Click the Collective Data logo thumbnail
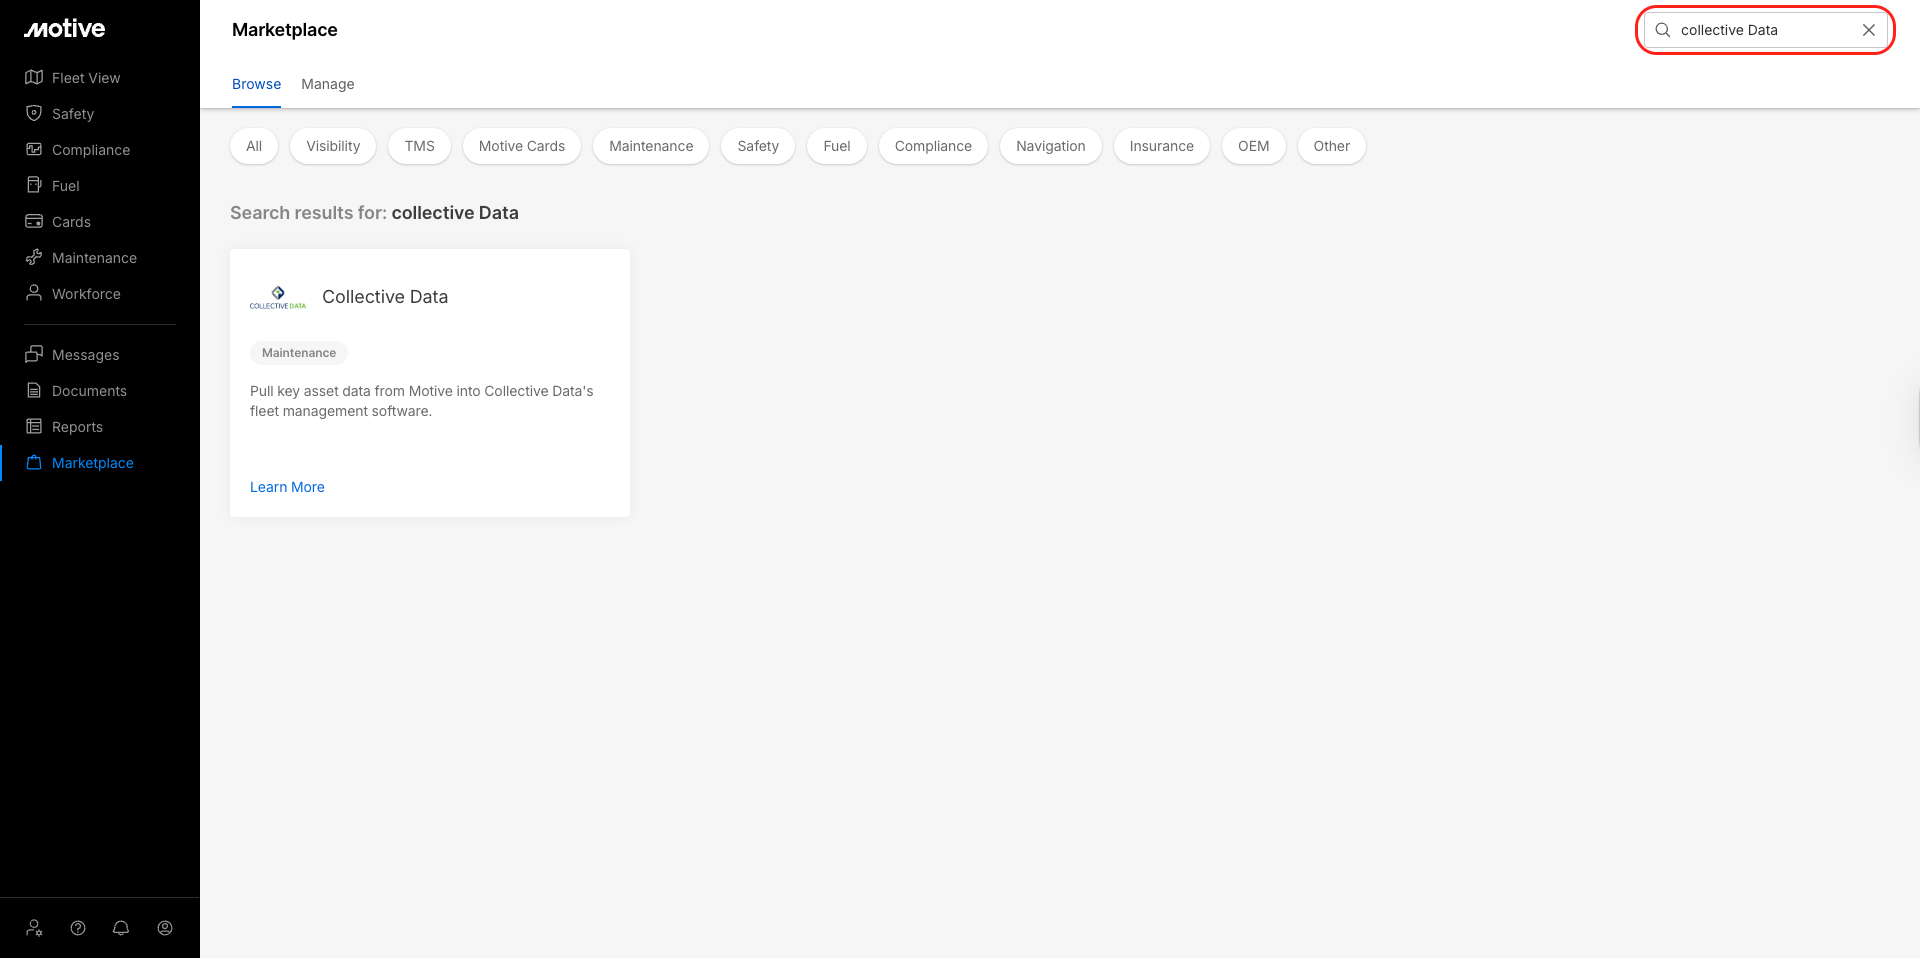Viewport: 1920px width, 958px height. [x=278, y=297]
